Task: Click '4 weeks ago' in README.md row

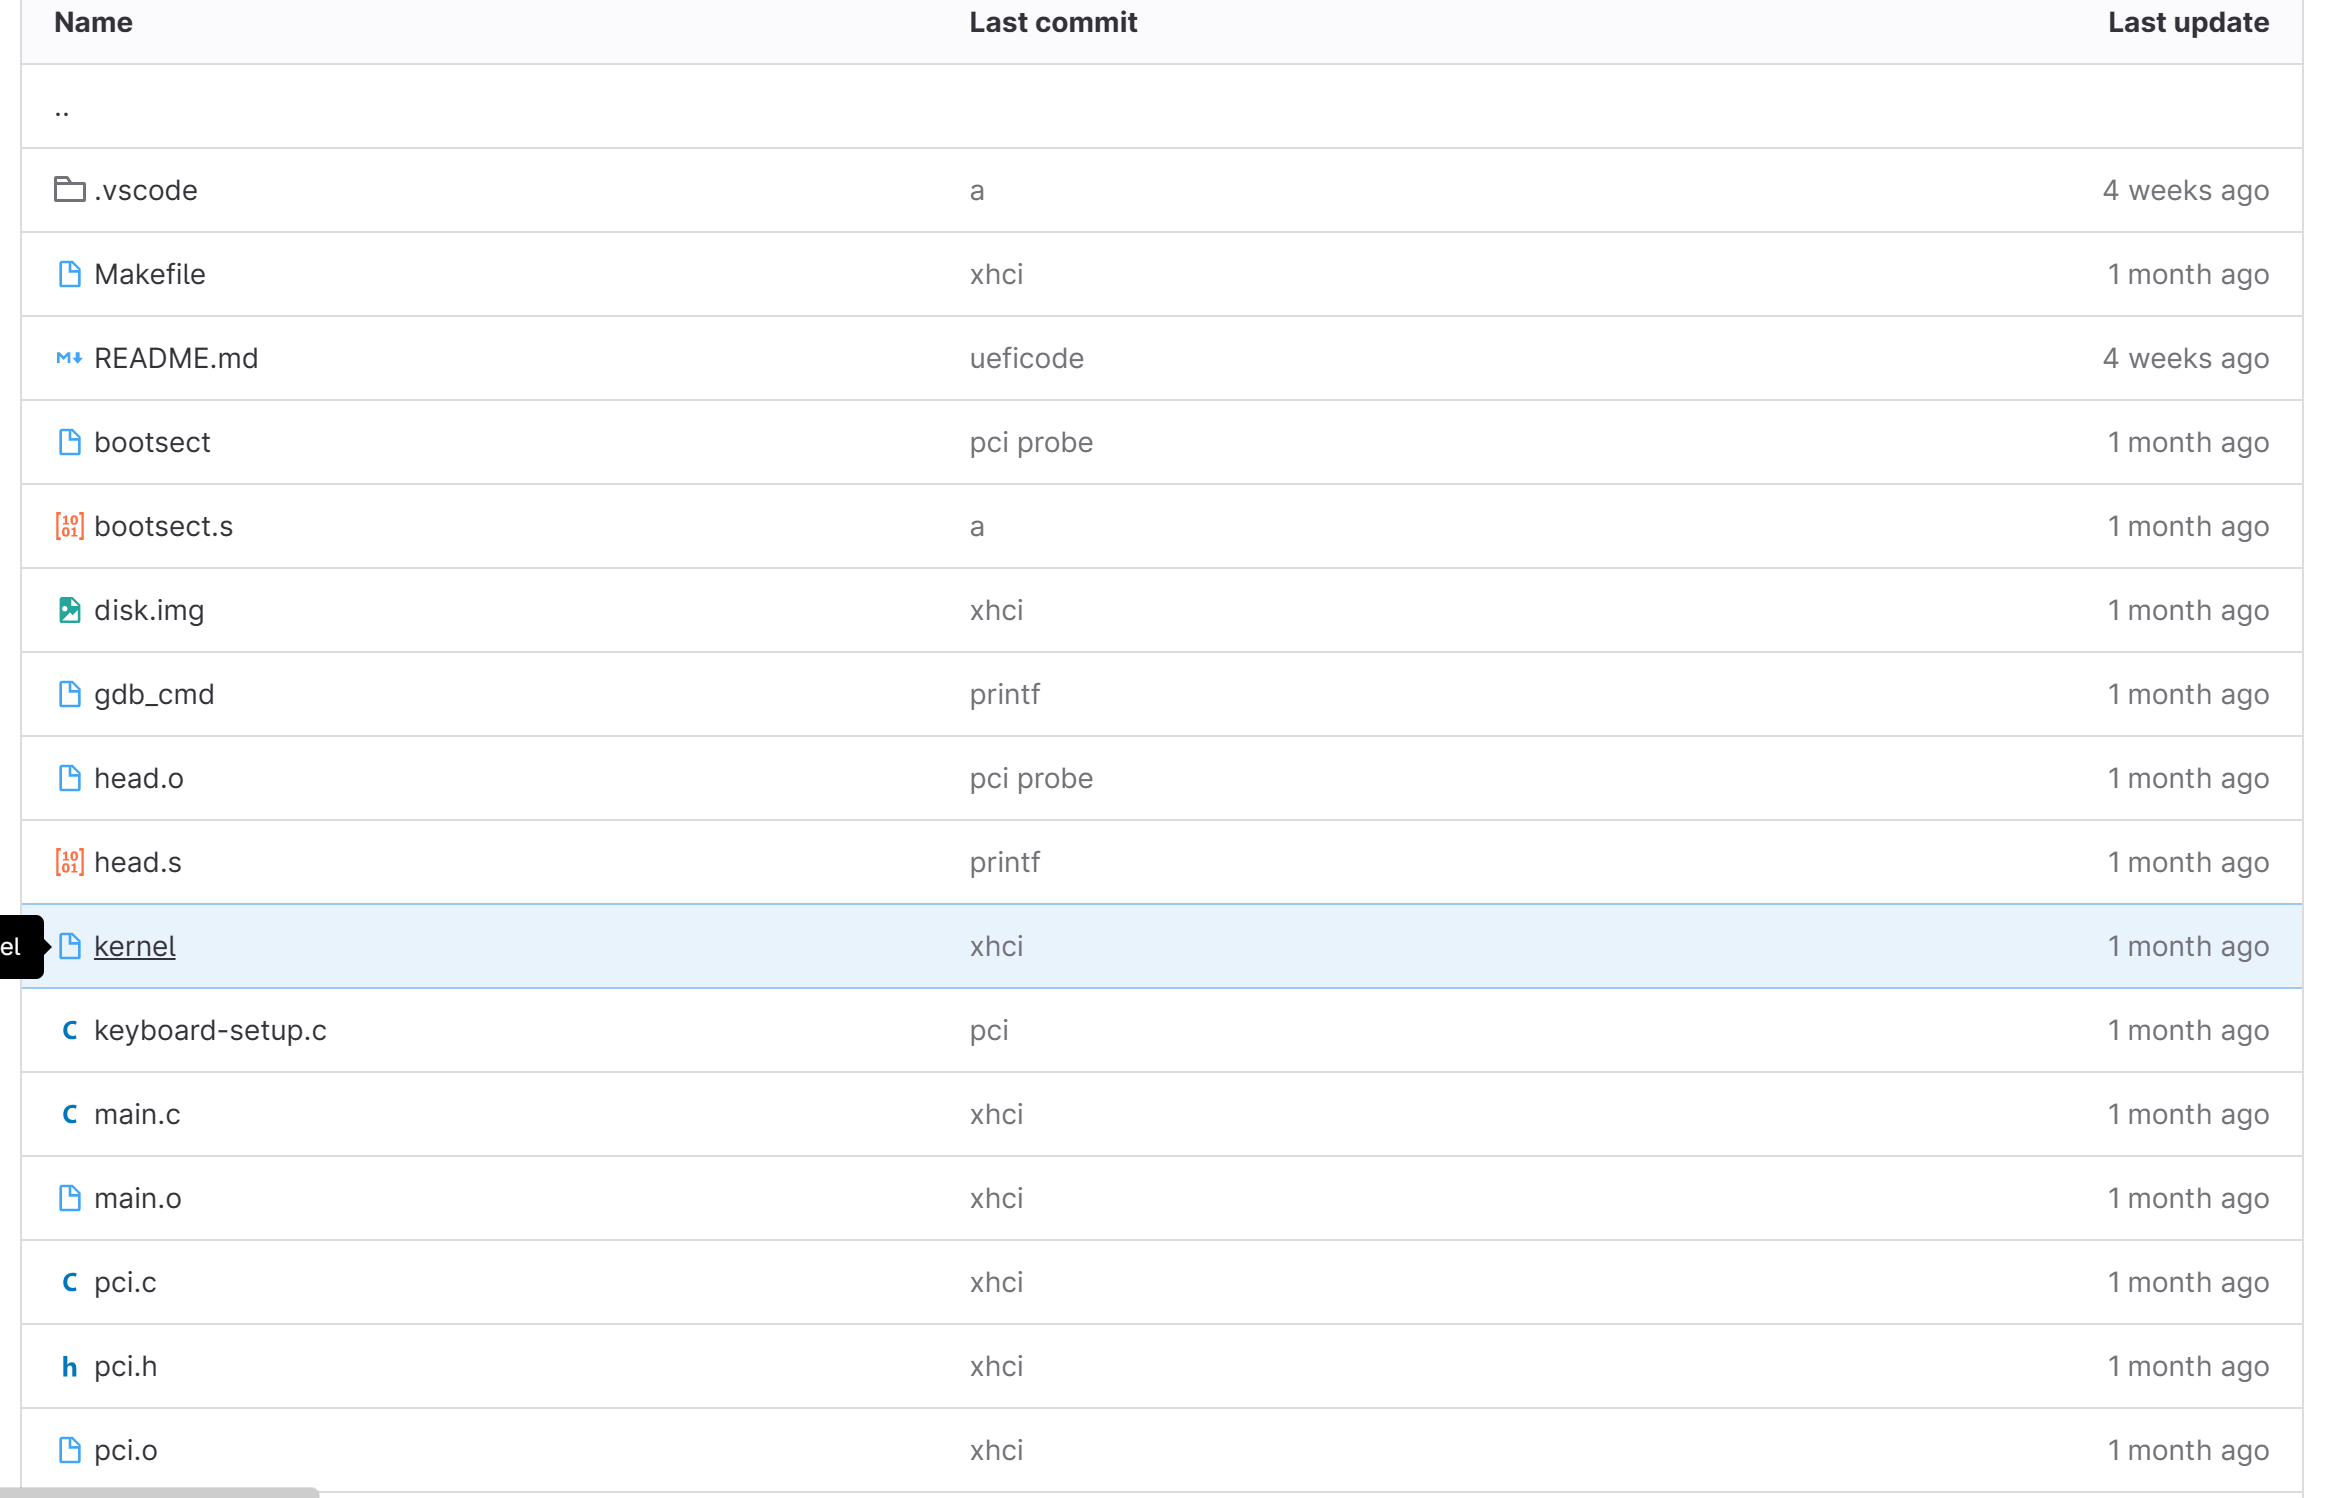Action: (2185, 358)
